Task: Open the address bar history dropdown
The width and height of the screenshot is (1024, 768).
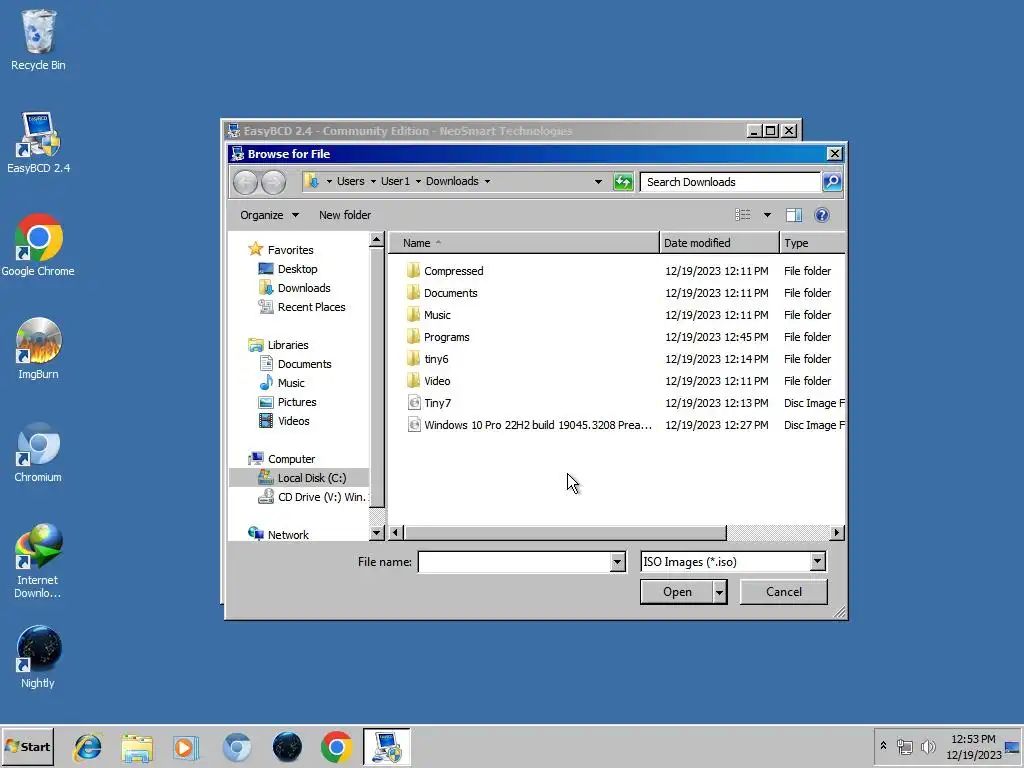Action: click(x=598, y=182)
